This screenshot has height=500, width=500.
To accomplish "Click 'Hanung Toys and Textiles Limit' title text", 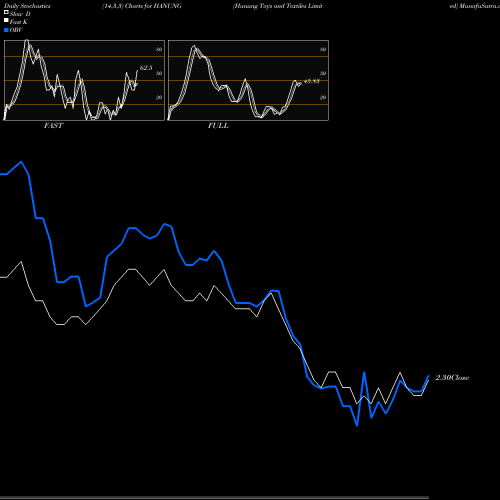I will pos(278,6).
